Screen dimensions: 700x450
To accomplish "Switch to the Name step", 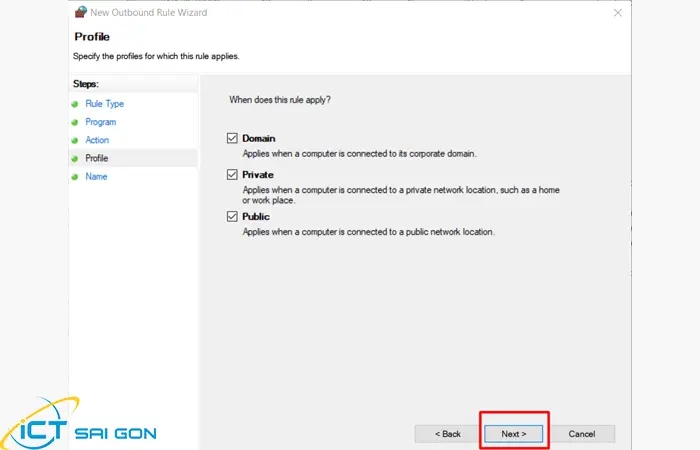I will point(96,177).
